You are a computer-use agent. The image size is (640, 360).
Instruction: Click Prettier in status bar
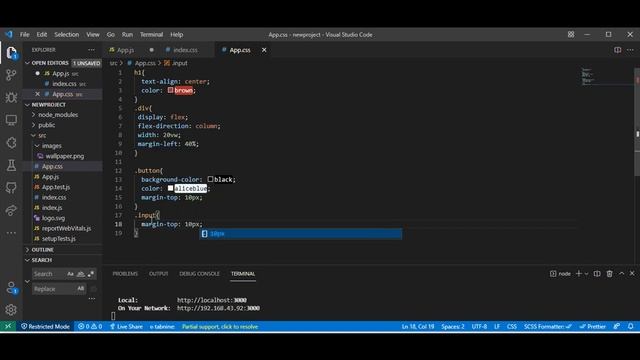tap(593, 326)
